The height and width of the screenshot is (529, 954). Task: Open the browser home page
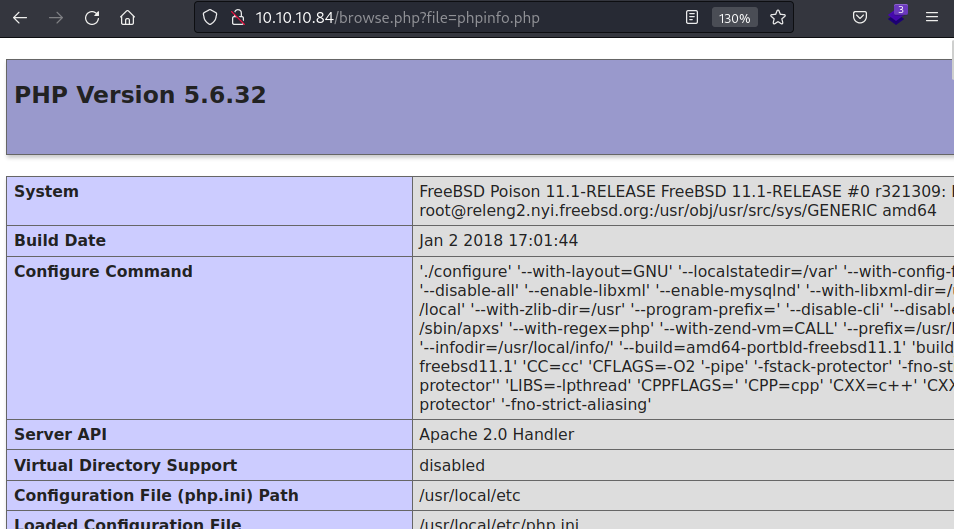(127, 18)
